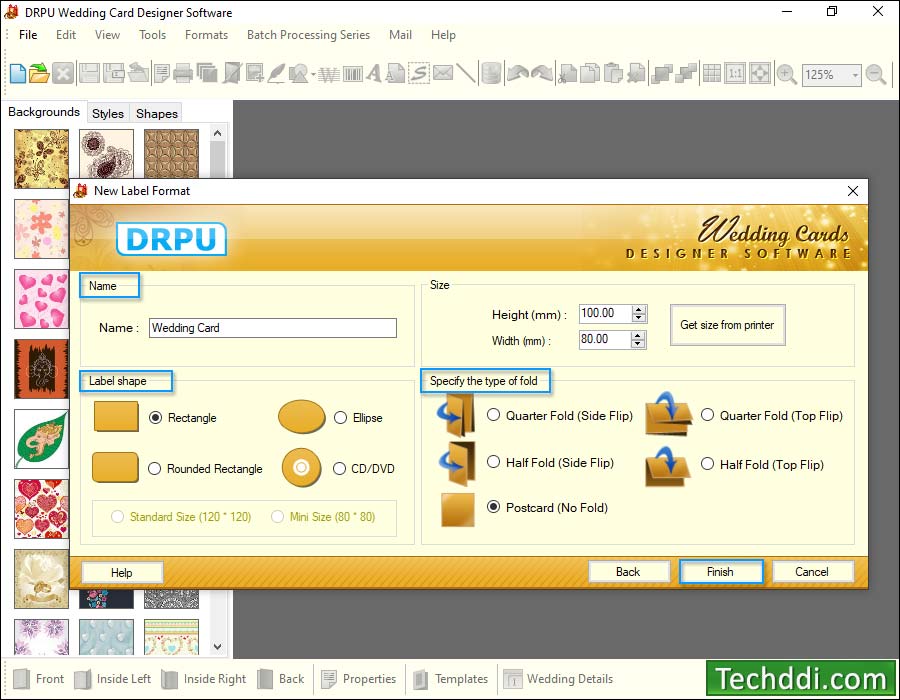Click the Name text field
The width and height of the screenshot is (900, 700).
(273, 328)
